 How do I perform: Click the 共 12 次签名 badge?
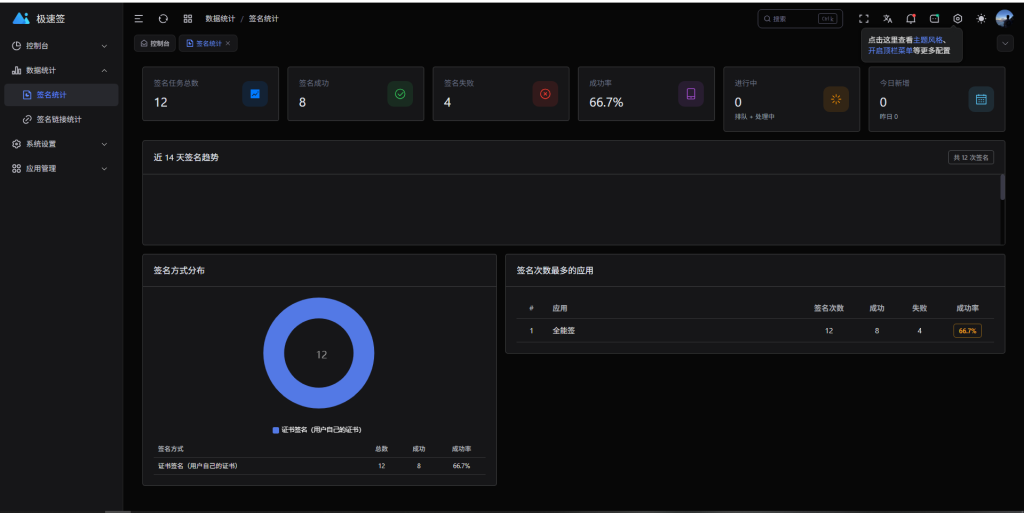(x=970, y=157)
